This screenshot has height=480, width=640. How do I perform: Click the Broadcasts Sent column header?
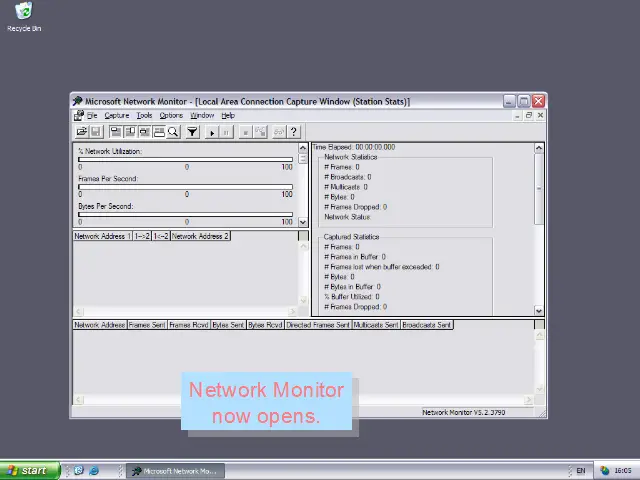point(427,325)
